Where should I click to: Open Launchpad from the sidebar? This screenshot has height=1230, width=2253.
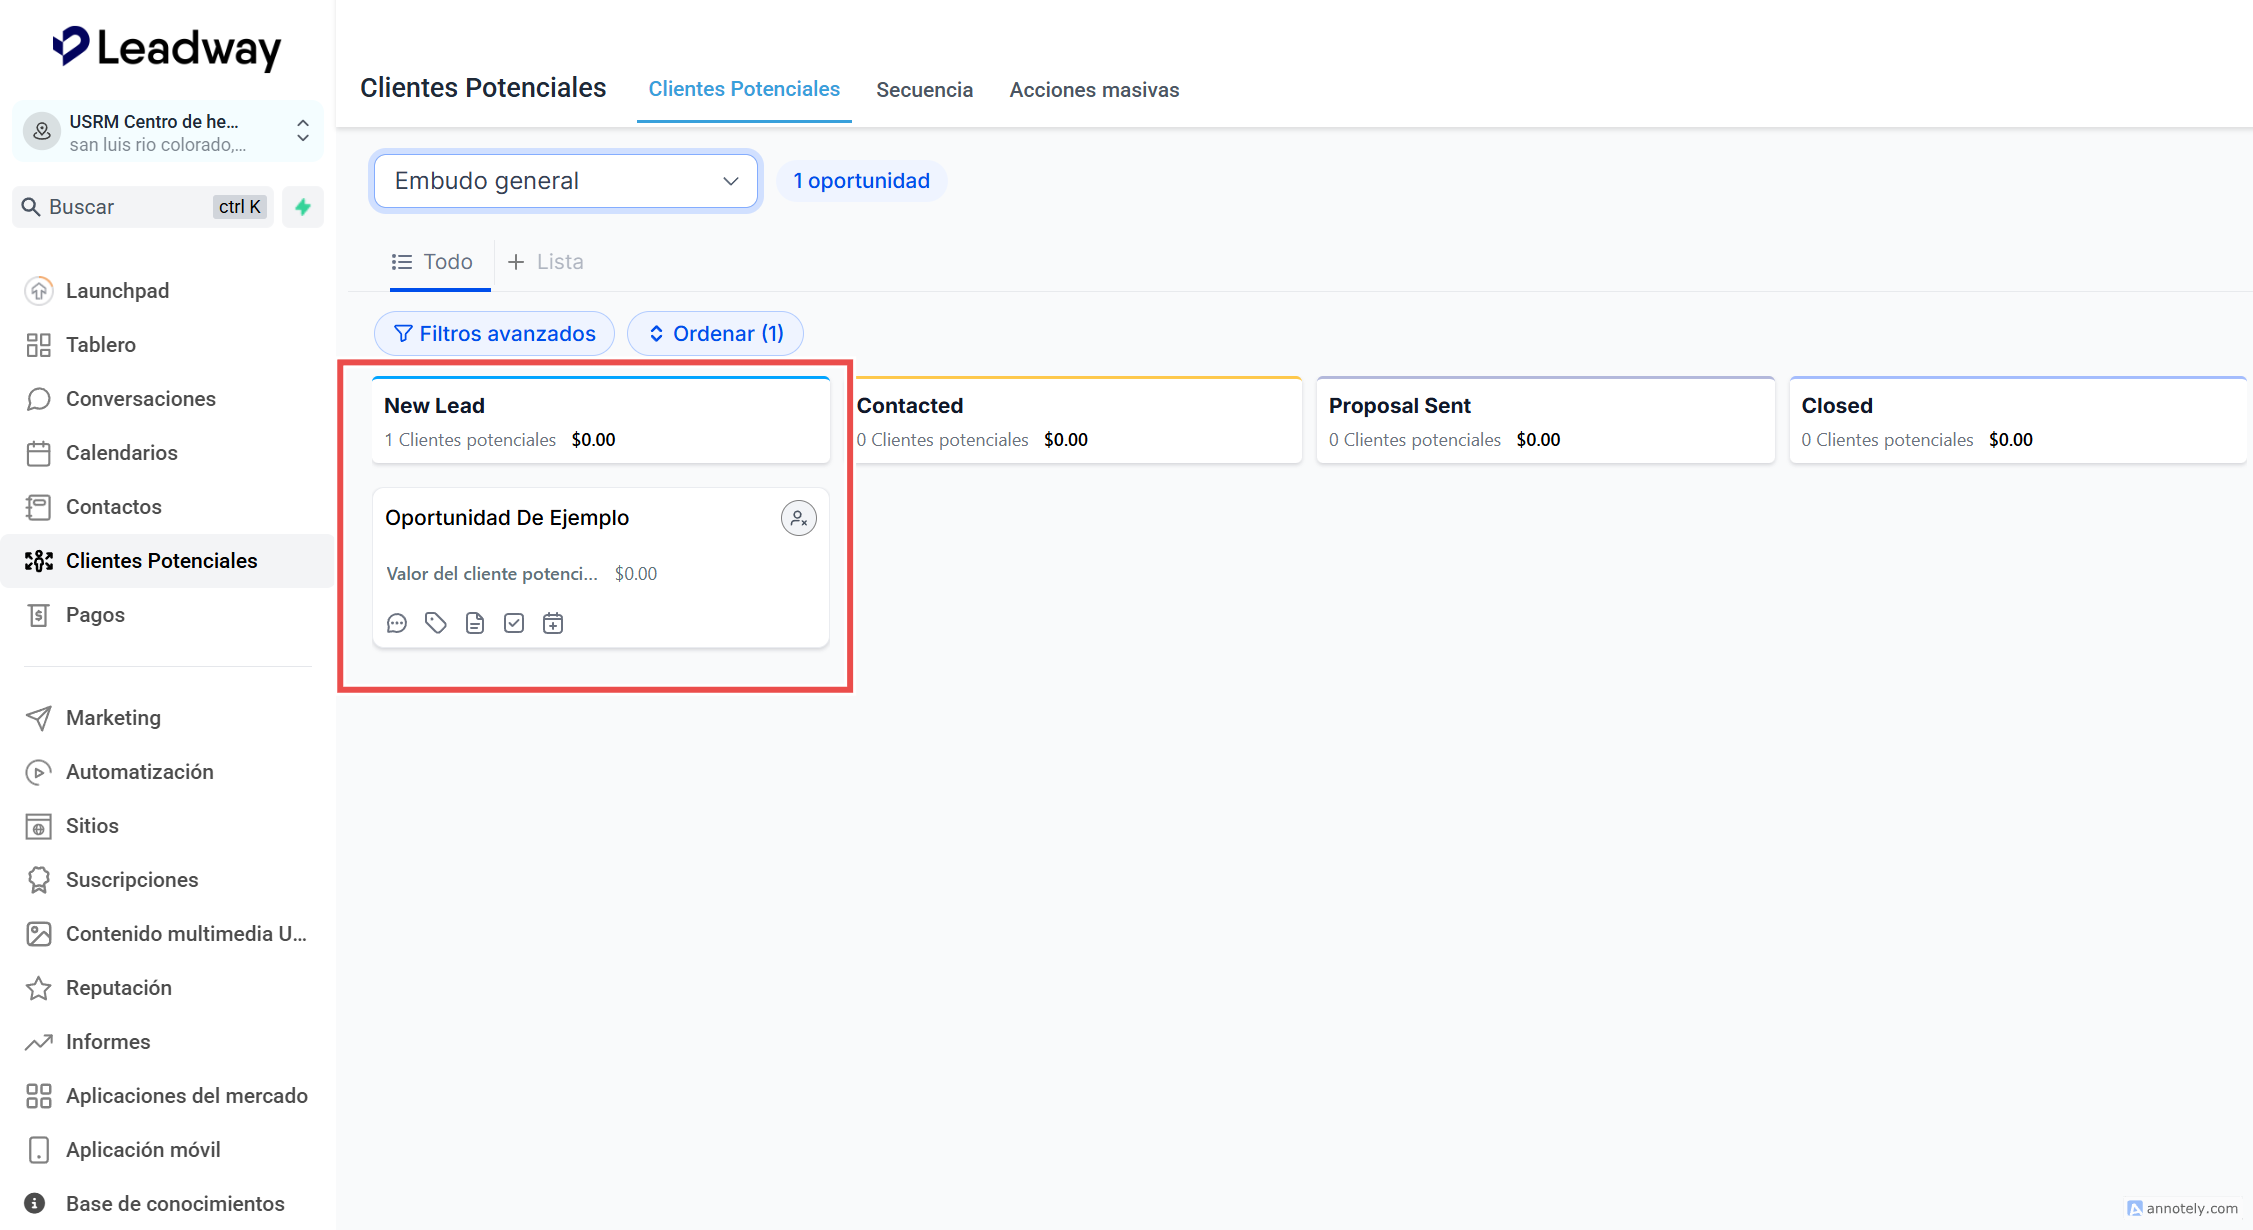(117, 291)
